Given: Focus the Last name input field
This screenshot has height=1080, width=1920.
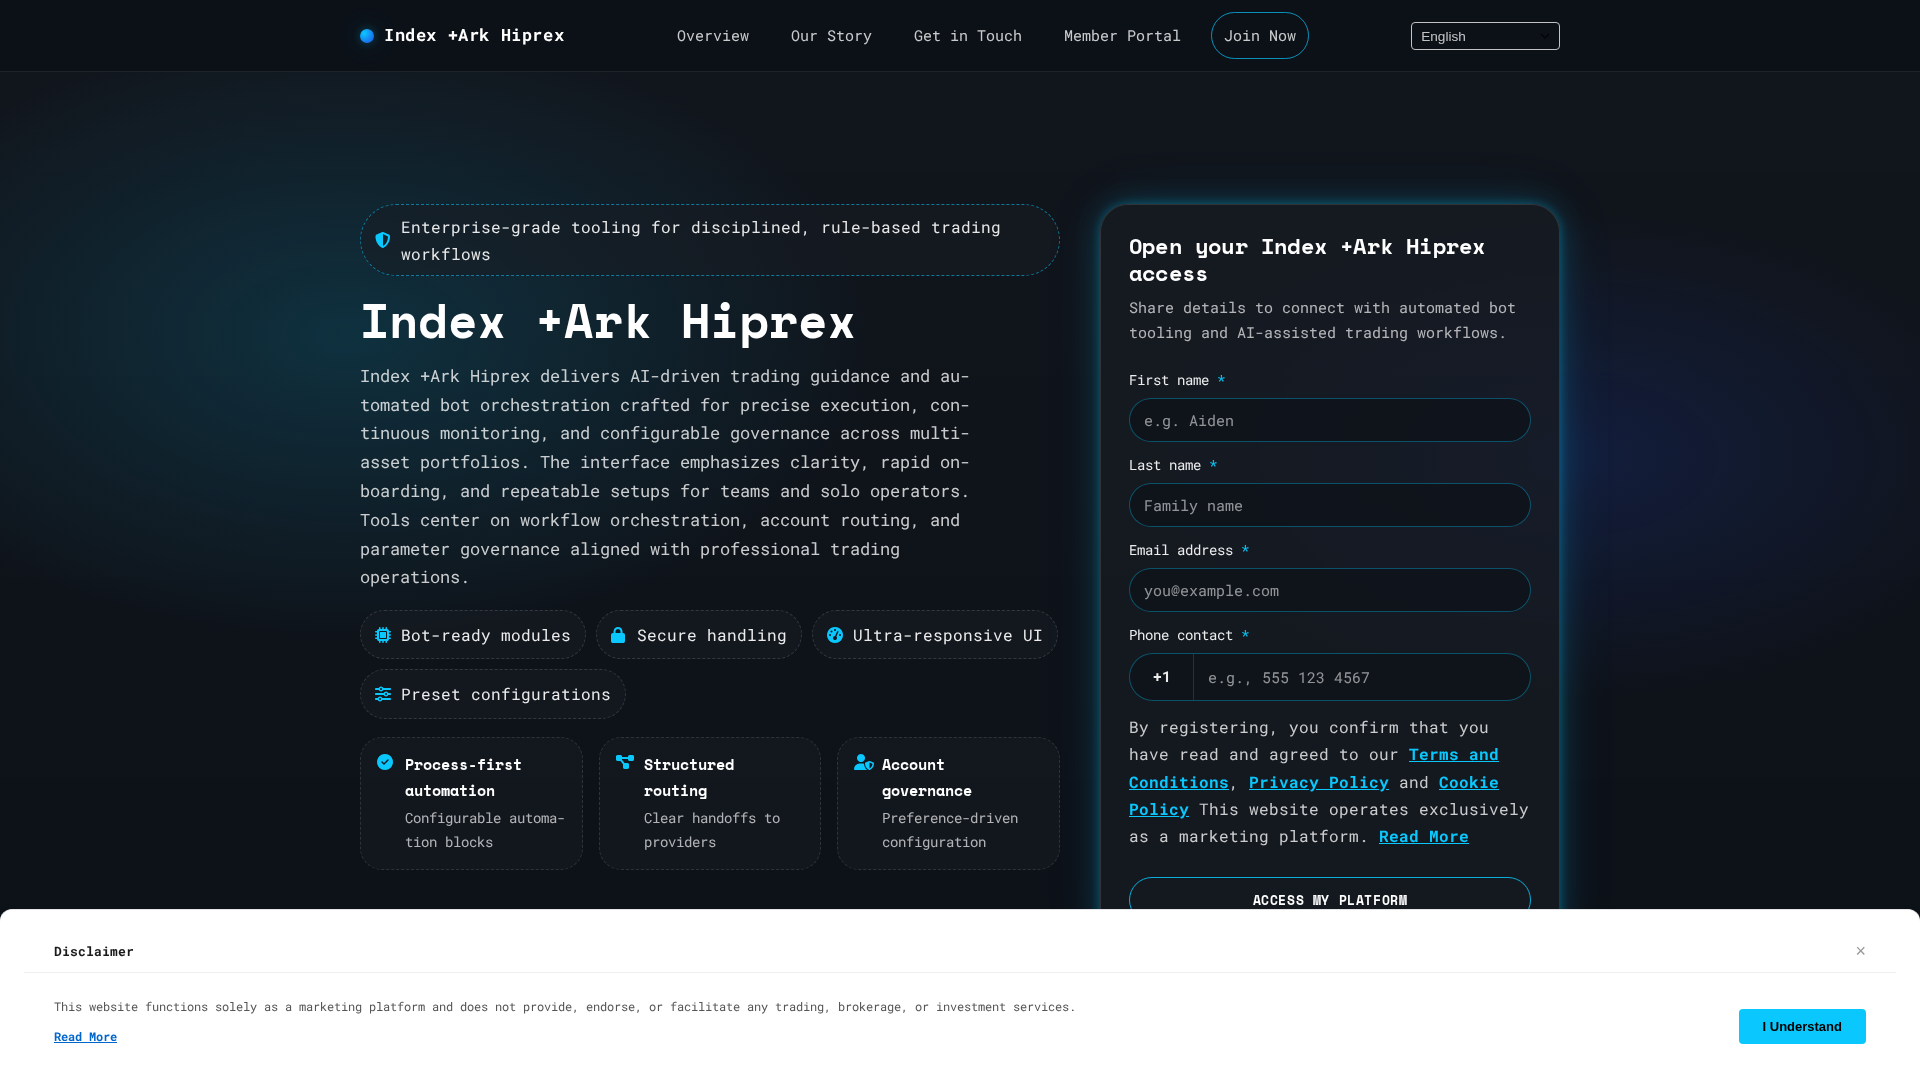Looking at the screenshot, I should [x=1330, y=505].
